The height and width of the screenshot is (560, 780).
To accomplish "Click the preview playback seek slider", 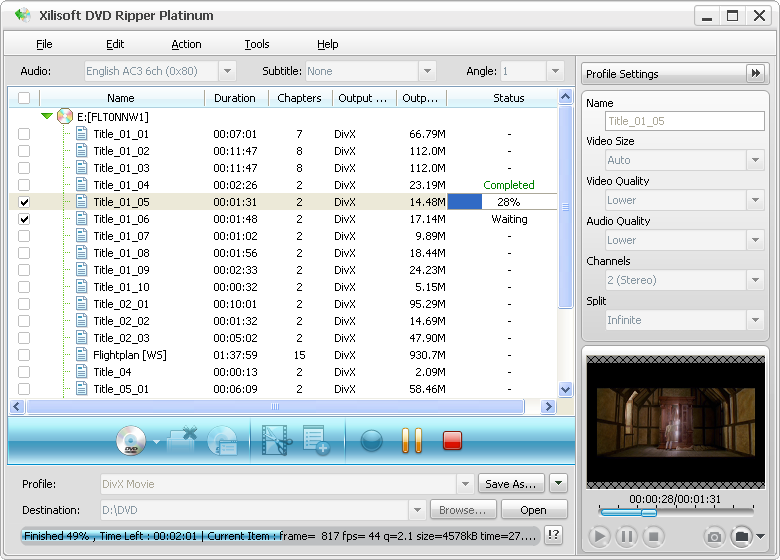I will coord(648,512).
